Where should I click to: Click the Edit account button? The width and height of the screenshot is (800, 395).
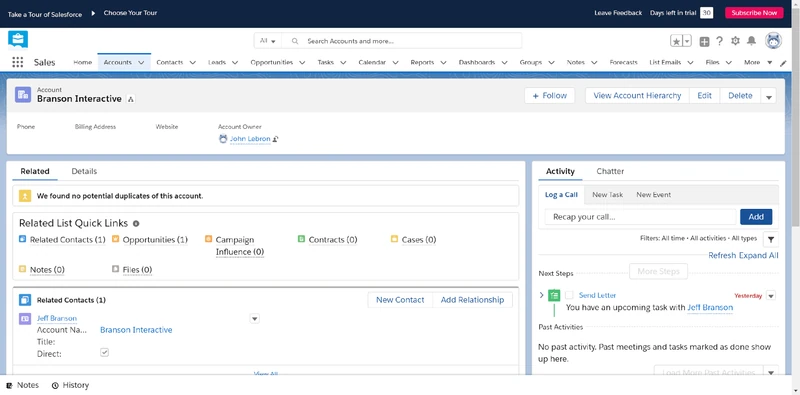pos(705,95)
